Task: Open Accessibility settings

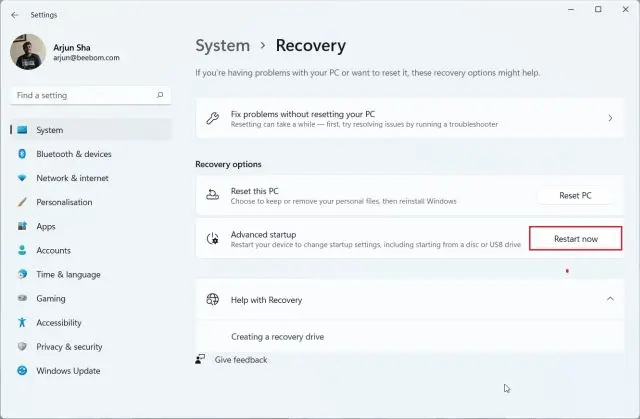Action: (x=91, y=322)
